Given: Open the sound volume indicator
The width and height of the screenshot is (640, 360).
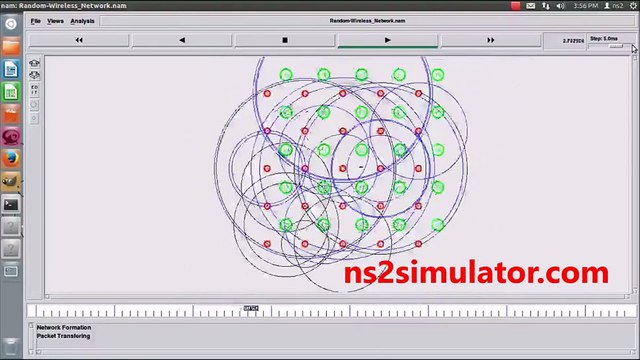Looking at the screenshot, I should click(561, 6).
